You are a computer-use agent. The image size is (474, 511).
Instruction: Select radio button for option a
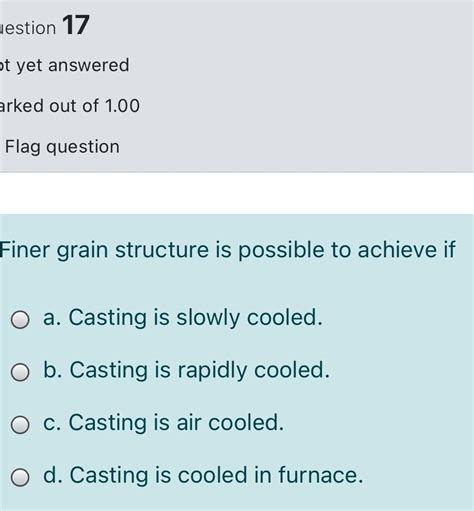point(20,320)
